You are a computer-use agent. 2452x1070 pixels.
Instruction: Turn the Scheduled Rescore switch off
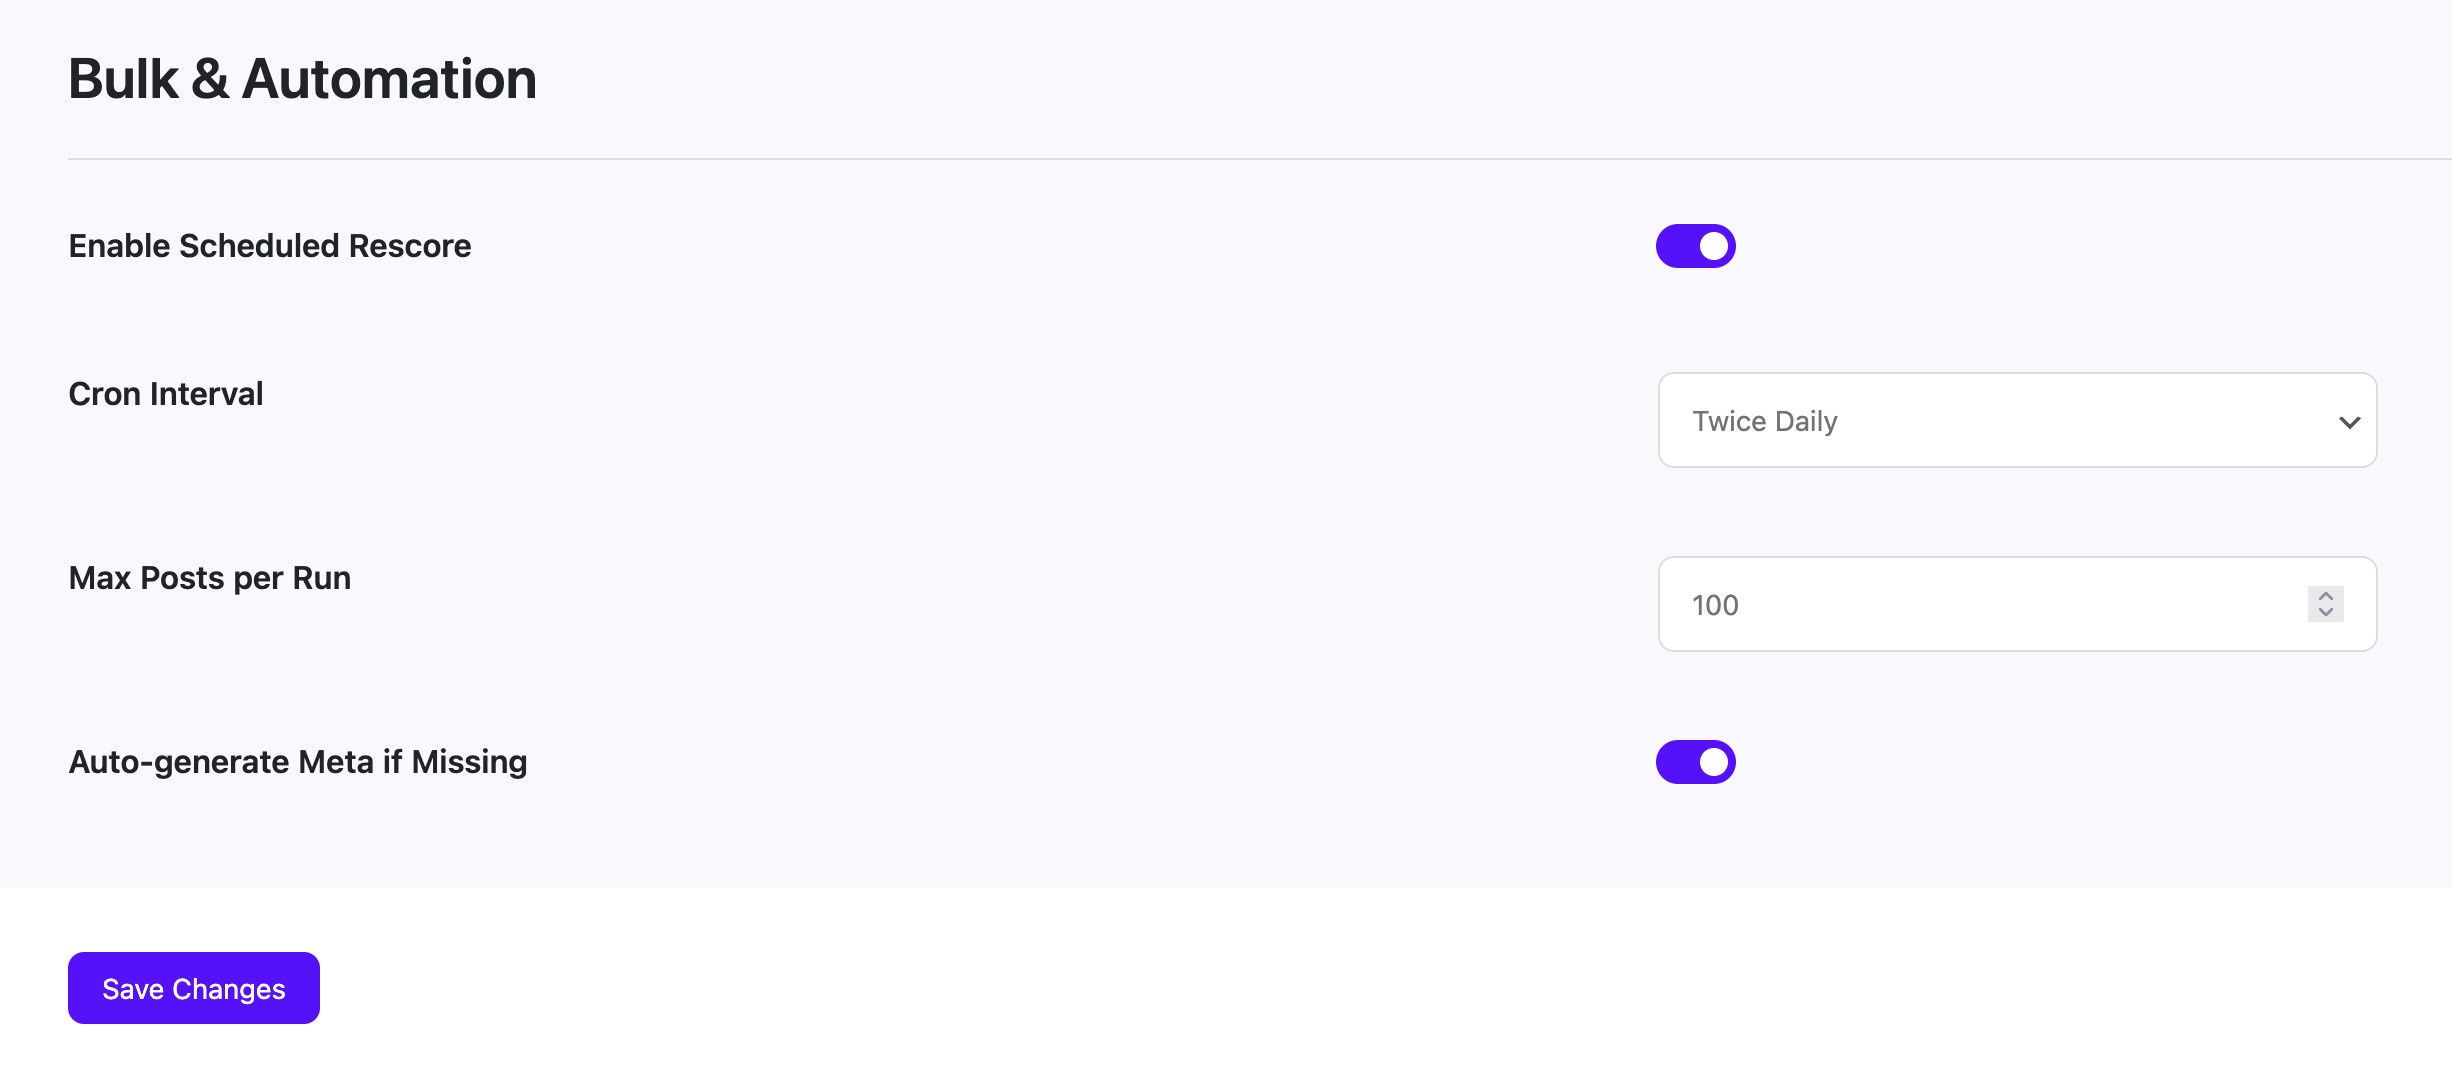pos(1696,246)
